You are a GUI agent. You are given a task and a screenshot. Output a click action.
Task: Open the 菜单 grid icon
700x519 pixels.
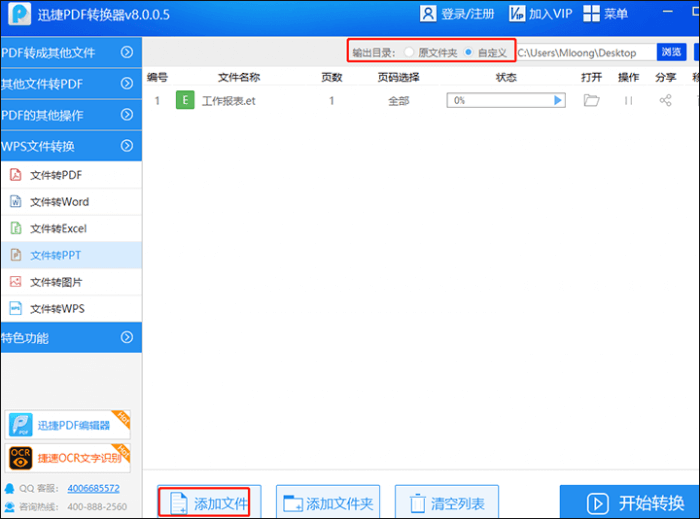(591, 14)
